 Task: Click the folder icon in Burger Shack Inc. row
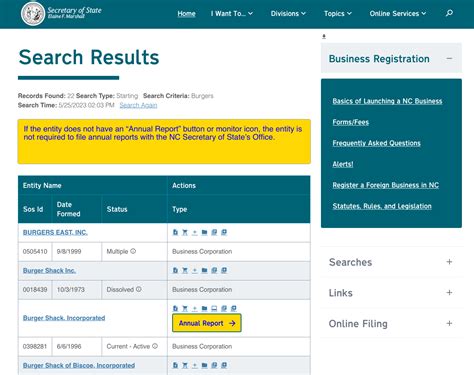204,270
